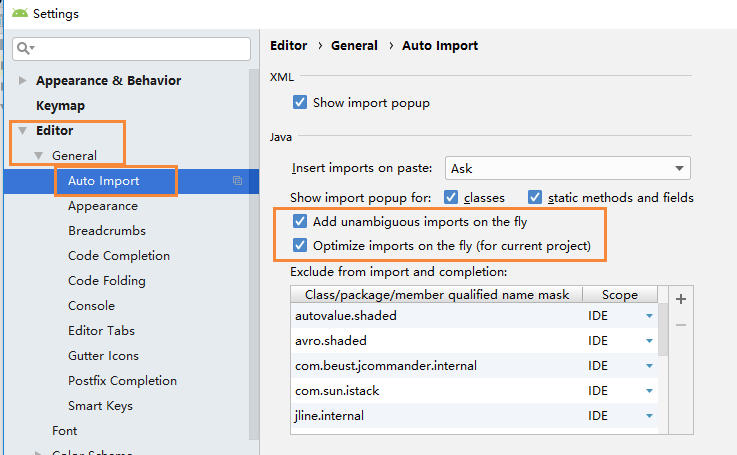Disable Add unambiguous imports on the fly
737x455 pixels.
300,222
